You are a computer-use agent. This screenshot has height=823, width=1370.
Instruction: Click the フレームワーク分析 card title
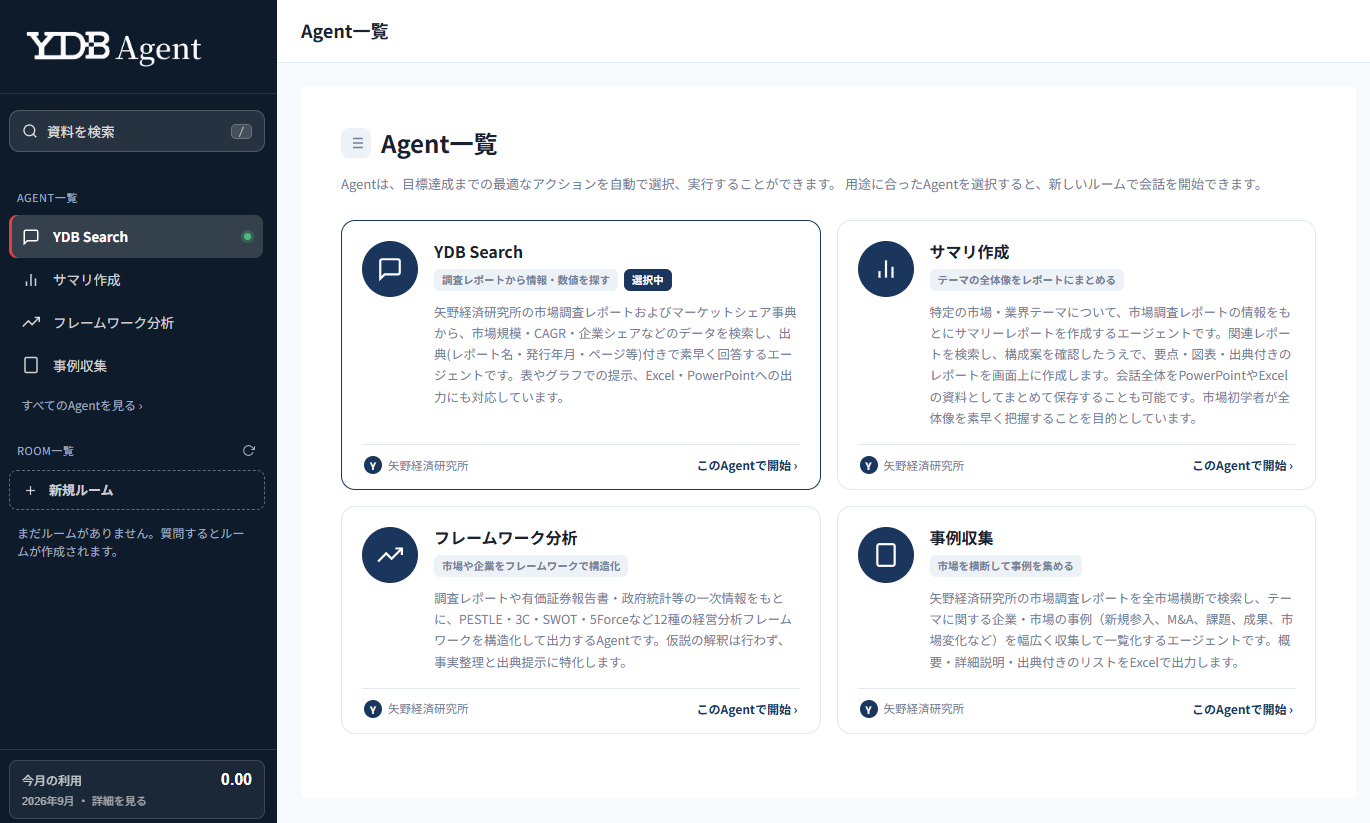pos(506,538)
